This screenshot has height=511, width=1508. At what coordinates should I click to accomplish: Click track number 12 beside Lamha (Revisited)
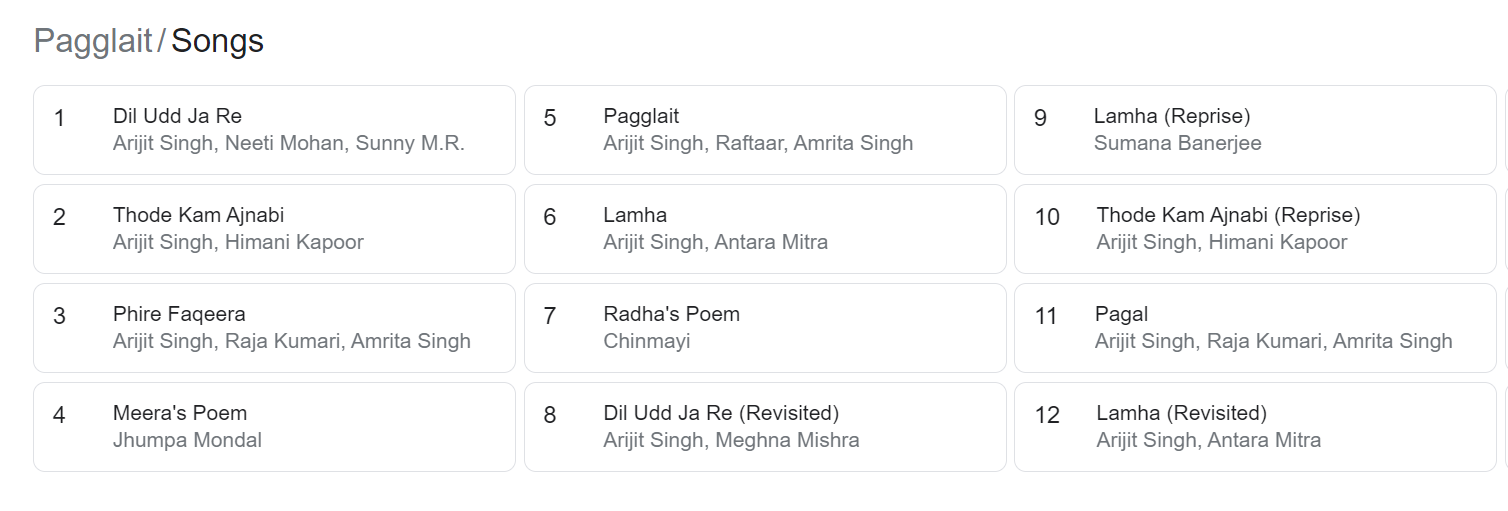tap(1046, 416)
